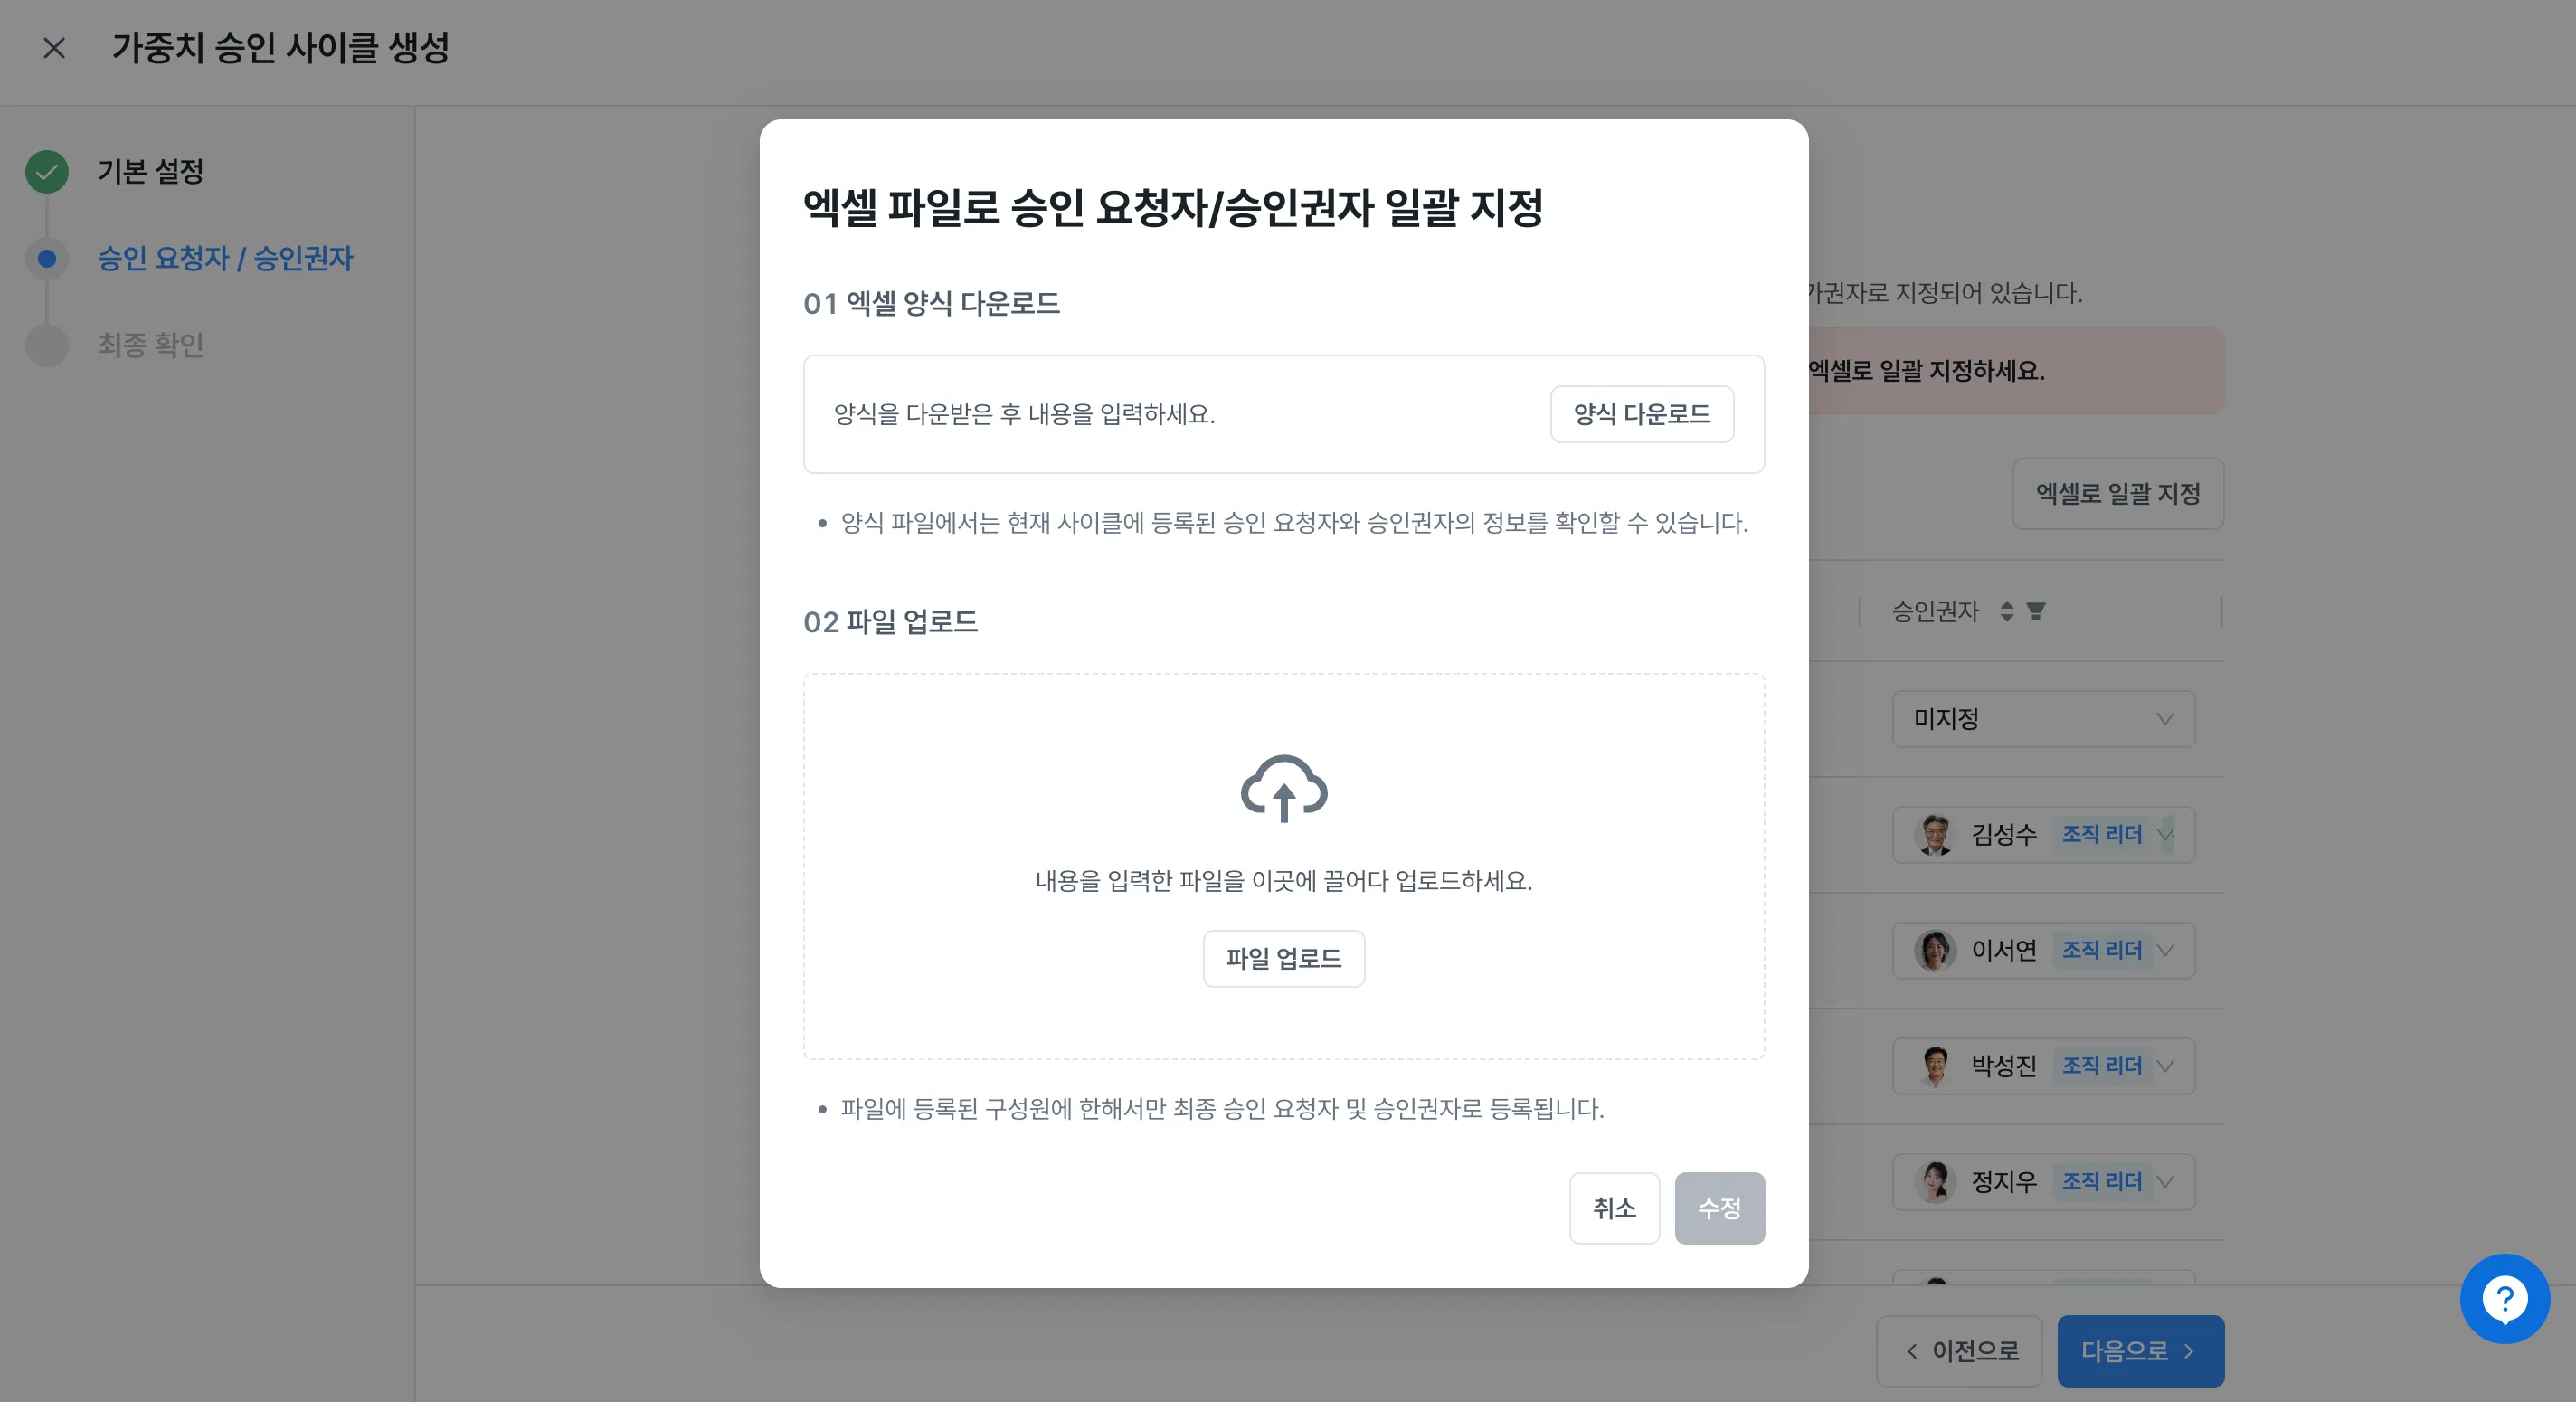Viewport: 2576px width, 1402px height.
Task: Click the 다음으로 button
Action: tap(2140, 1351)
